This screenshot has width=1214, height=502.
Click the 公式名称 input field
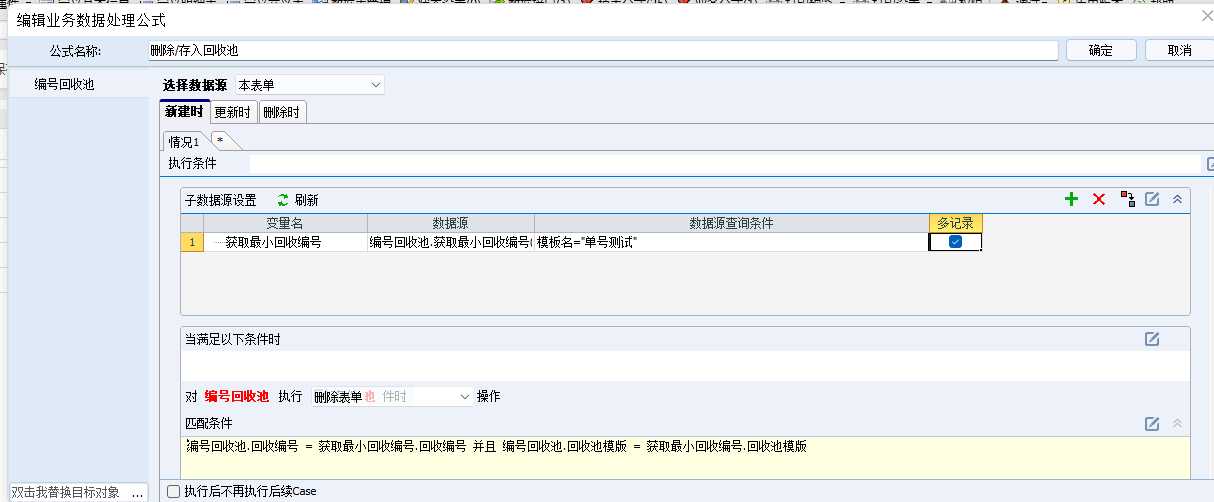[603, 50]
